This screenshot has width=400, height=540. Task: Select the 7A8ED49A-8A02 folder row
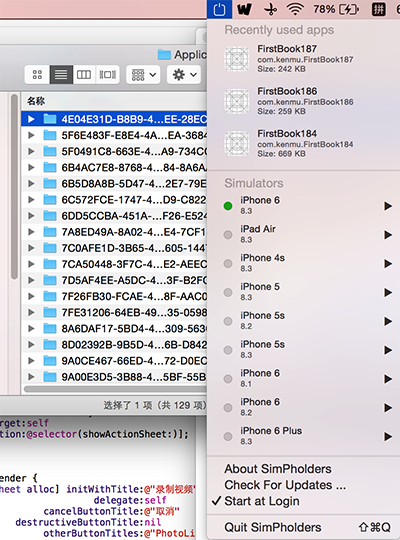point(114,232)
